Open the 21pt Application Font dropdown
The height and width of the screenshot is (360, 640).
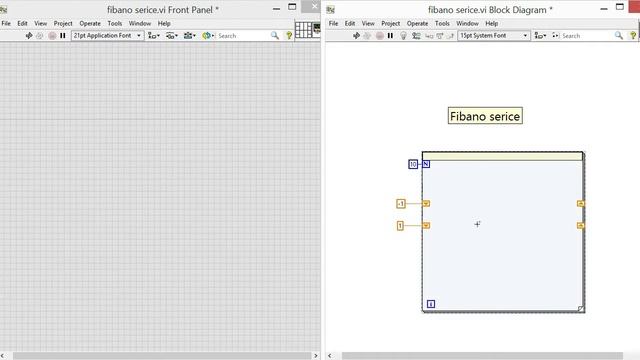[x=107, y=36]
